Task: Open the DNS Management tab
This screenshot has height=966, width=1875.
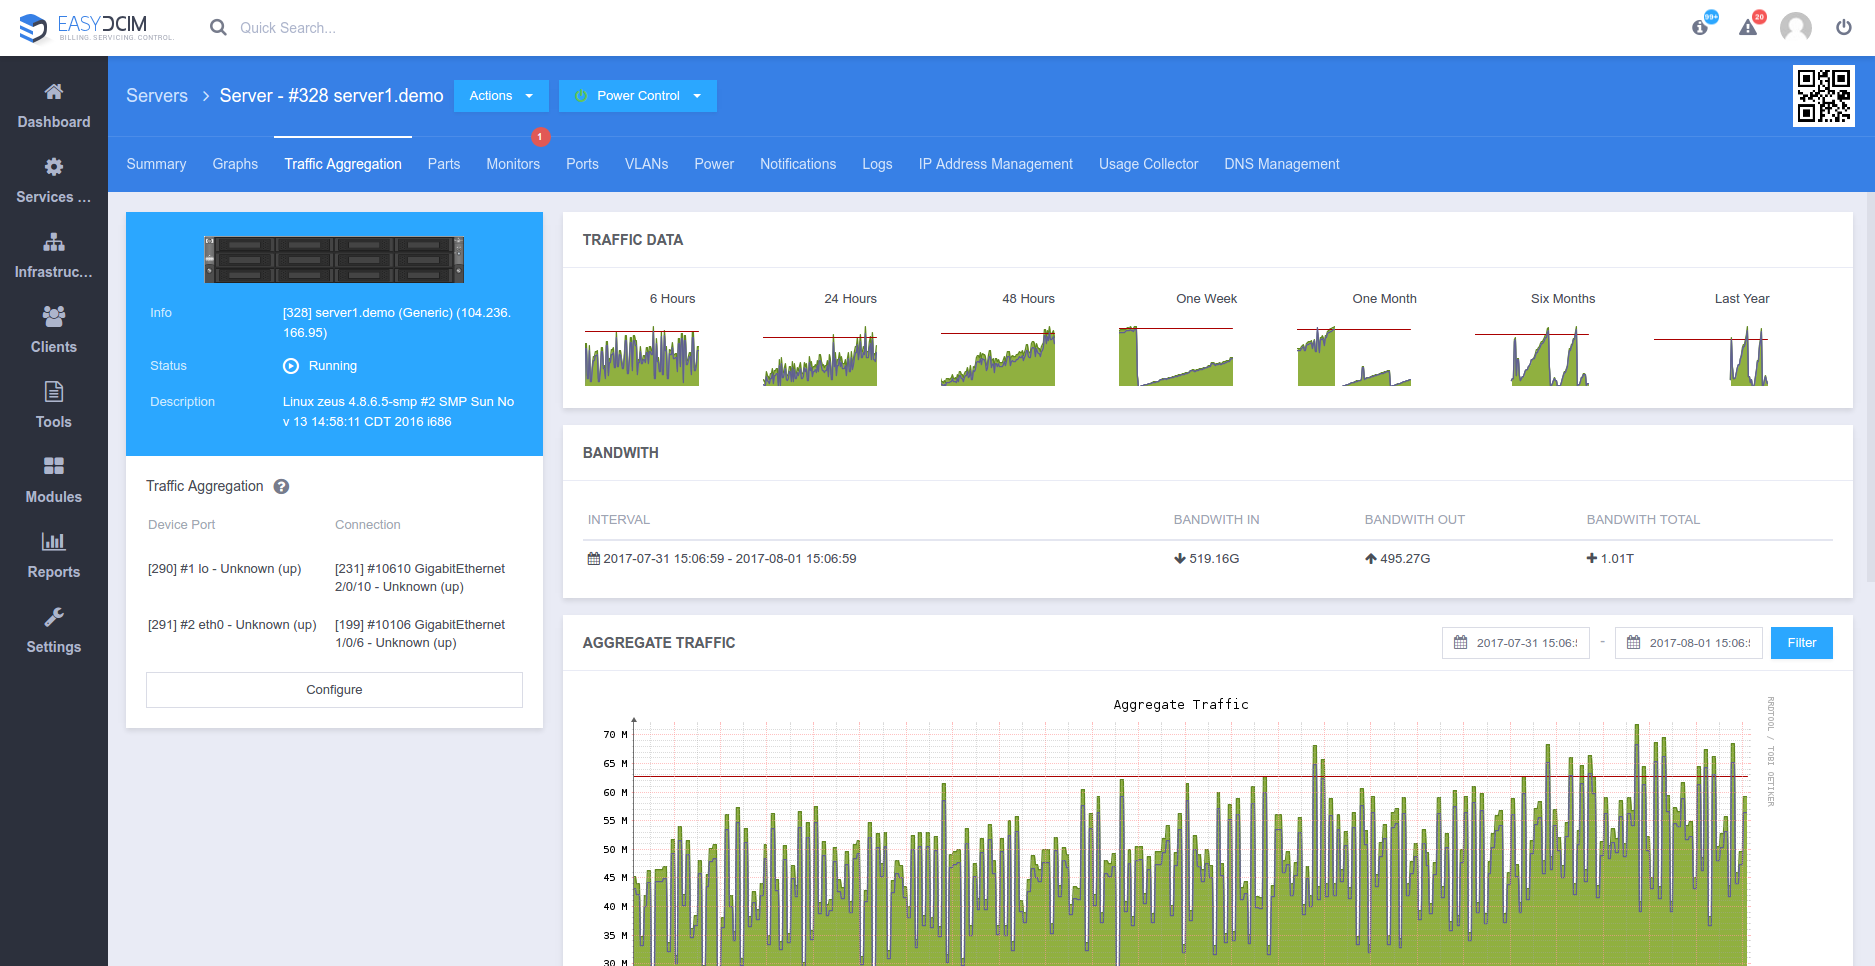Action: click(1282, 164)
